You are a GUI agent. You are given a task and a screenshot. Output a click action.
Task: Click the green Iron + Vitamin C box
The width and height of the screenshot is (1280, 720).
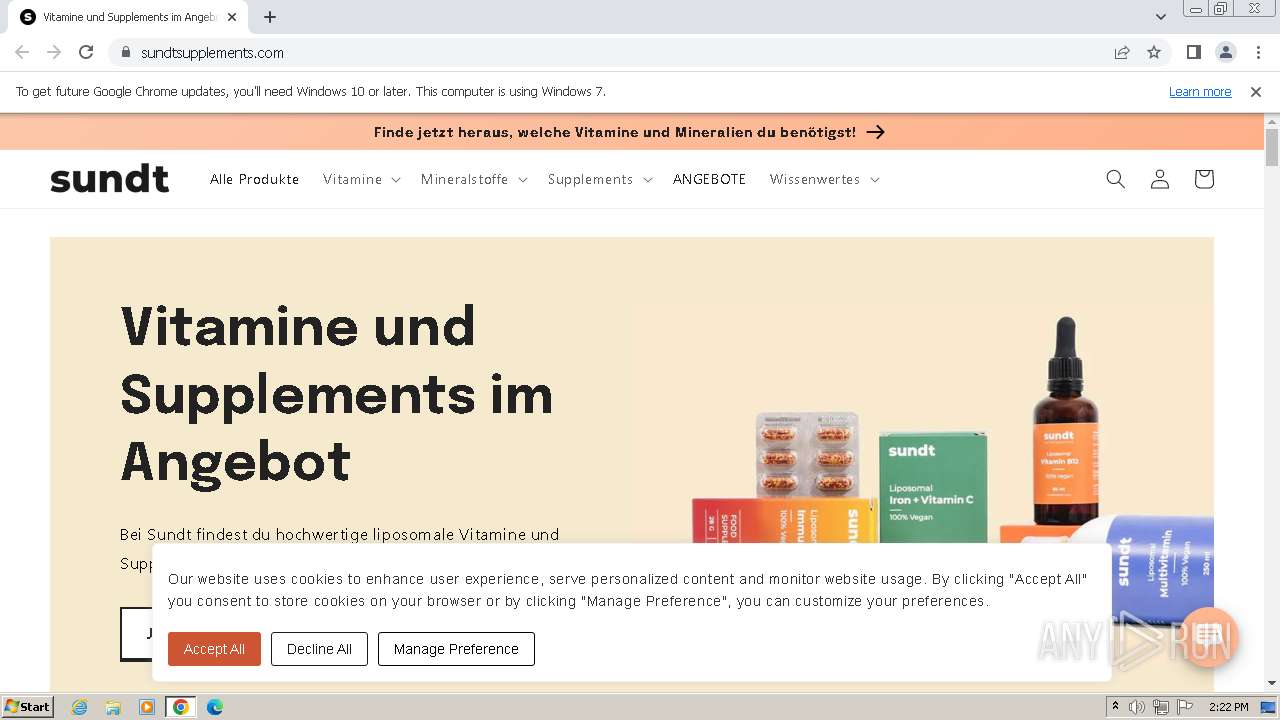pos(933,487)
